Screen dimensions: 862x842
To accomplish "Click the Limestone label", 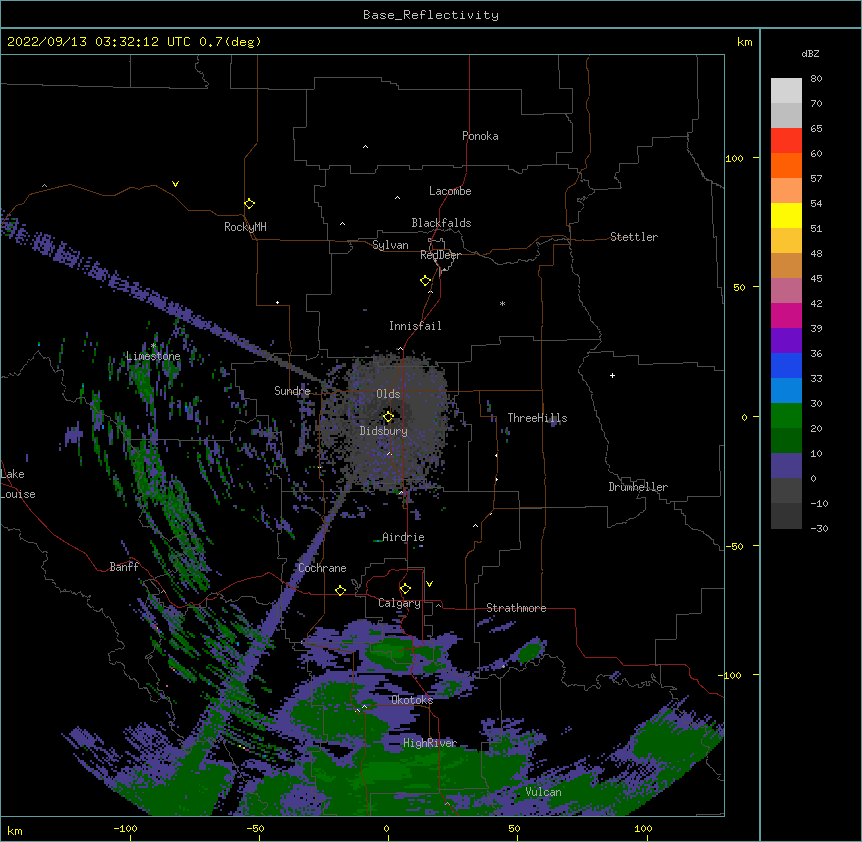I will [153, 356].
